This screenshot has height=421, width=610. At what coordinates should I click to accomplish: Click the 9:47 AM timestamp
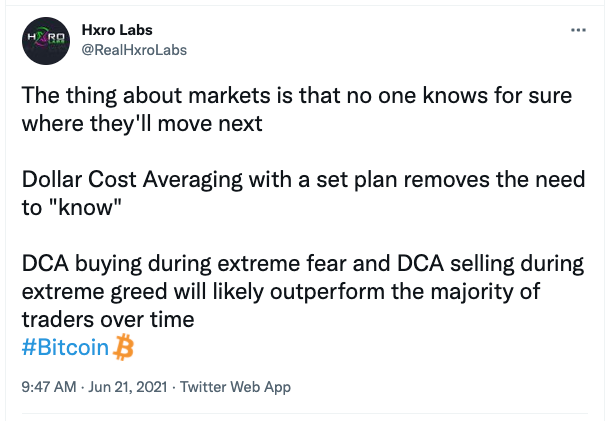[49, 386]
